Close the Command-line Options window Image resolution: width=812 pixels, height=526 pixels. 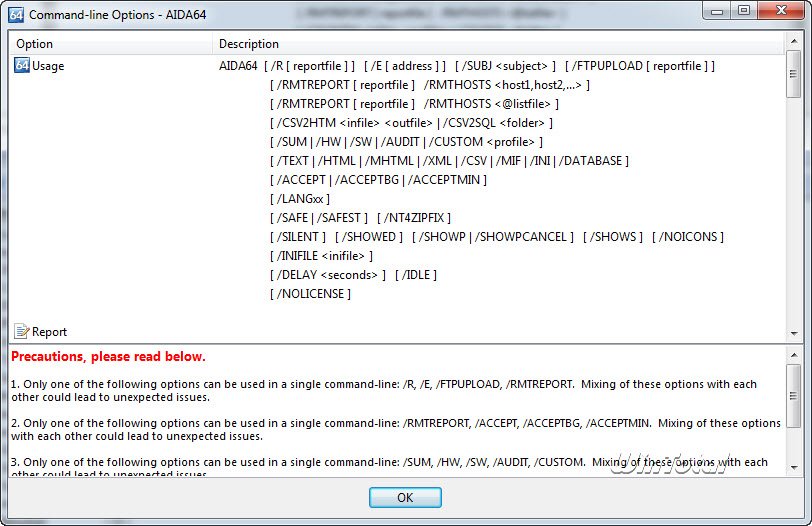click(x=782, y=10)
